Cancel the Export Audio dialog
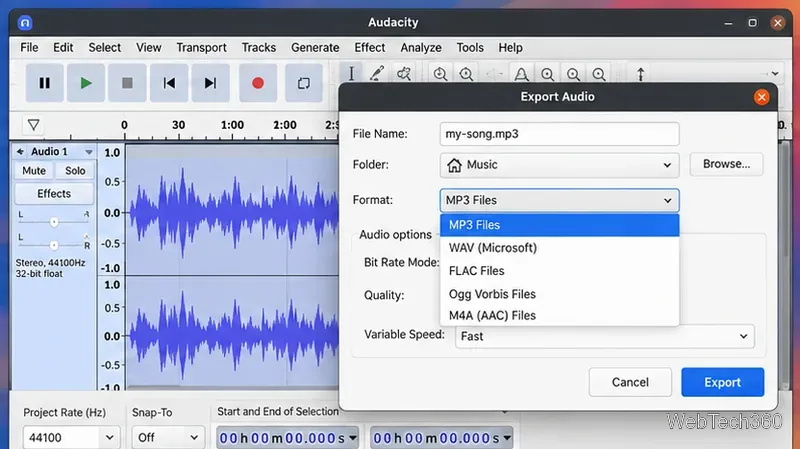Screen dimensions: 800x449 630,382
